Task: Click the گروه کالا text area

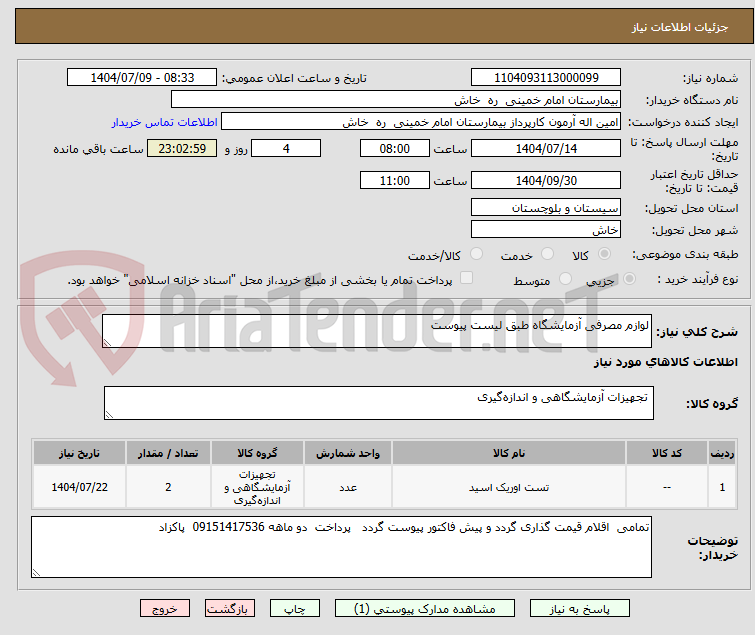Action: 378,403
